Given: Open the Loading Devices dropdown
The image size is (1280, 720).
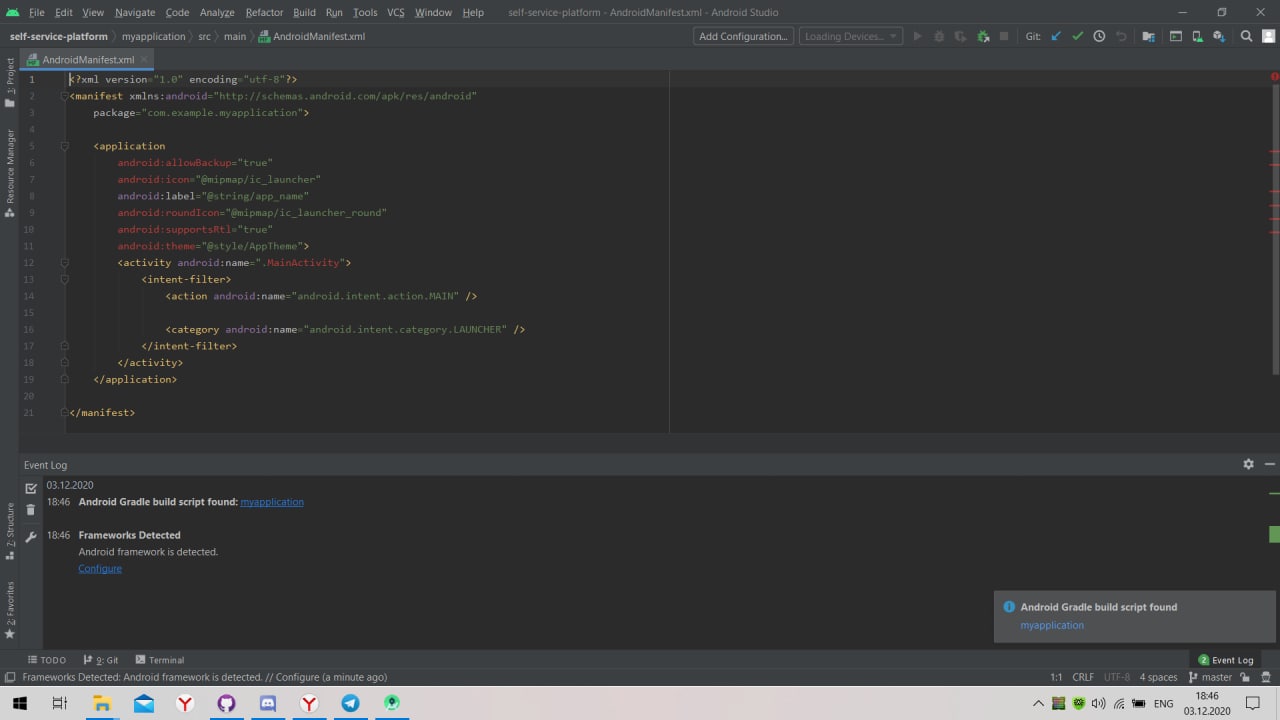Looking at the screenshot, I should pos(850,36).
